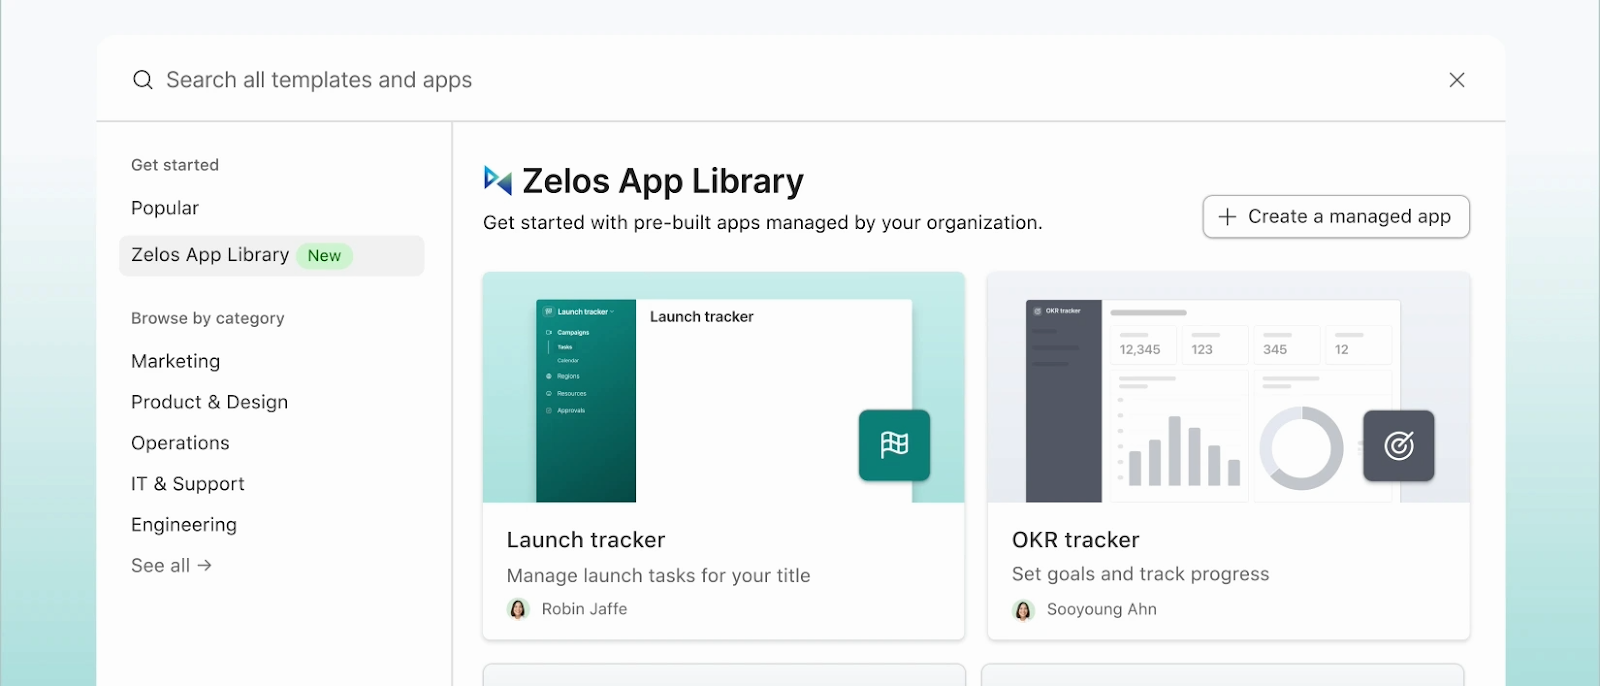This screenshot has height=686, width=1600.
Task: Click the See all arrow
Action: pos(205,566)
